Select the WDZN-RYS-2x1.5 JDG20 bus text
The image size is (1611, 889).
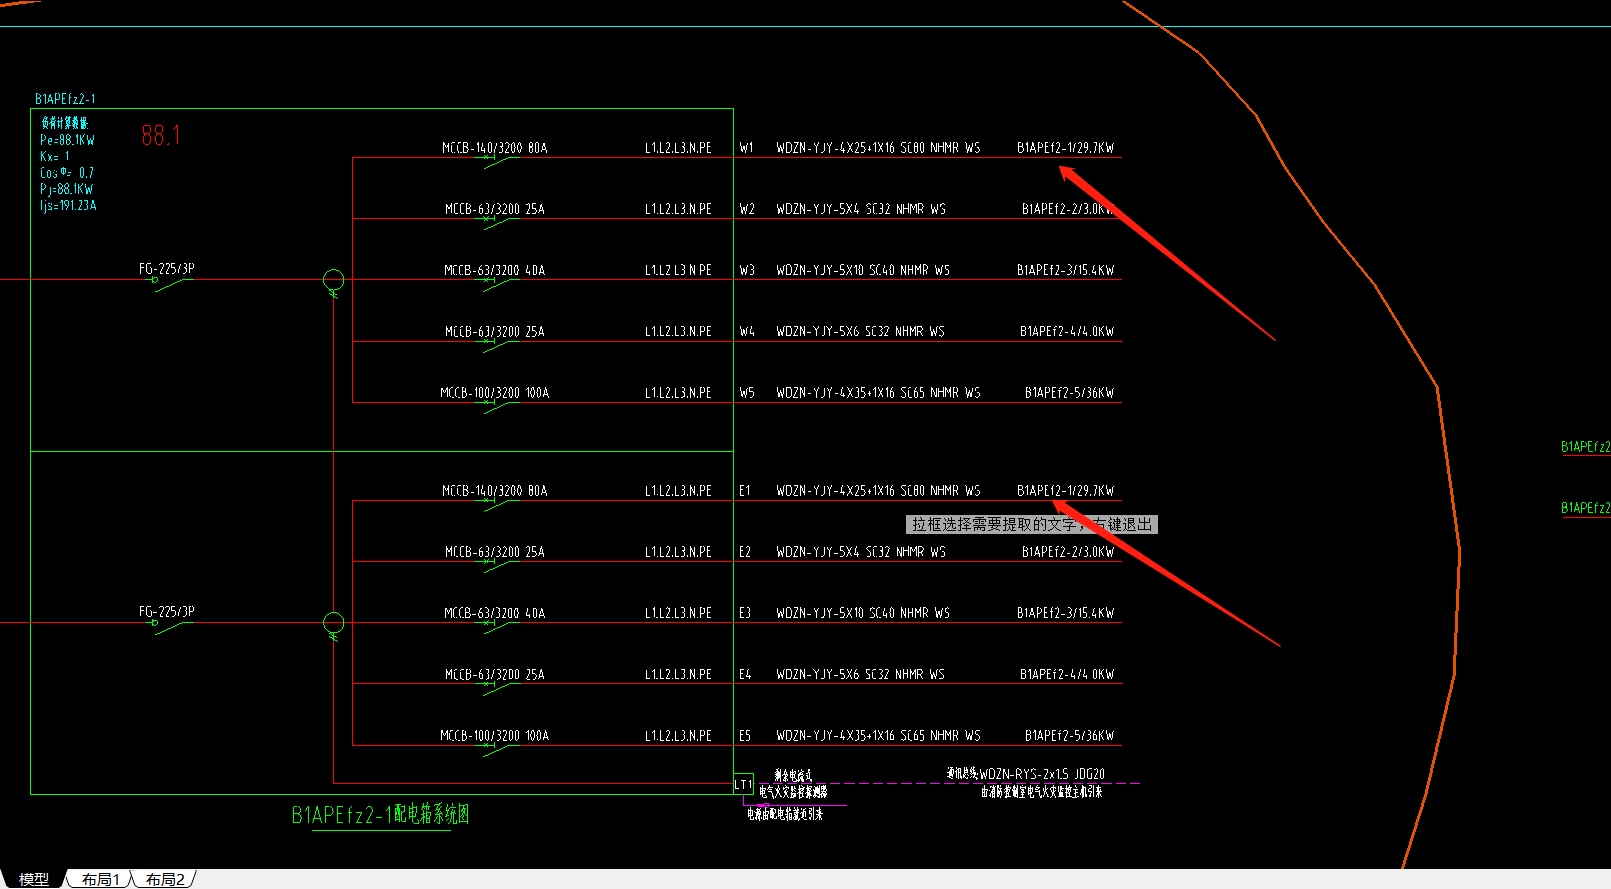pos(1042,774)
